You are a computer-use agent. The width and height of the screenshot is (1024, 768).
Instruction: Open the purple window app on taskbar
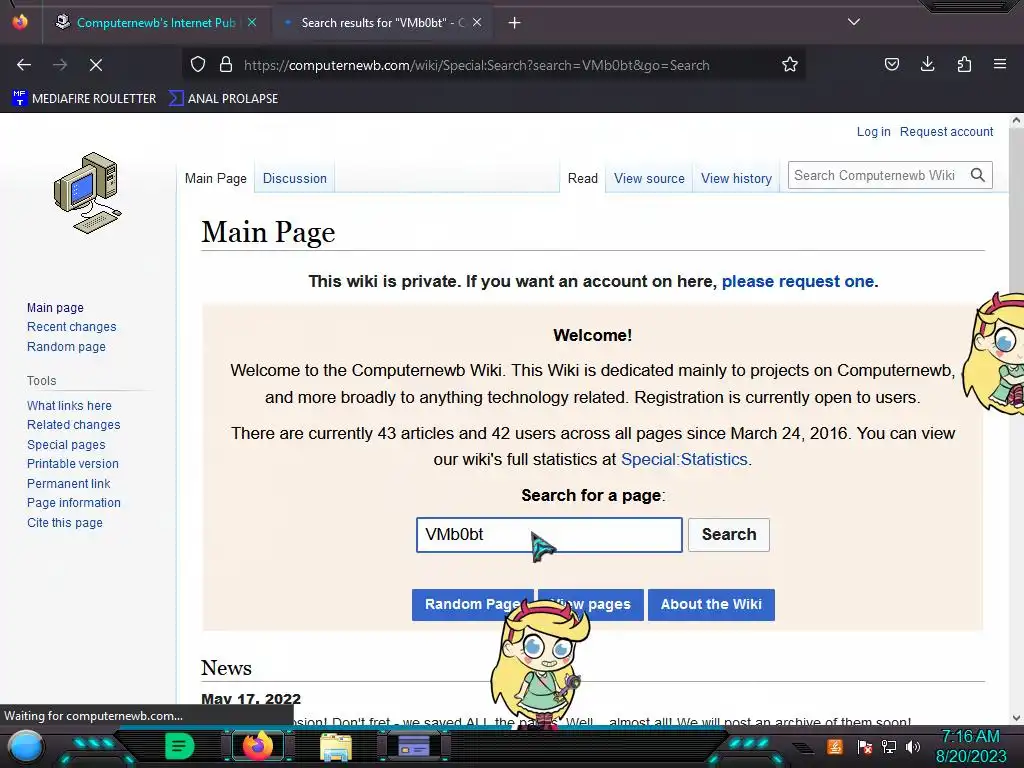coord(413,746)
